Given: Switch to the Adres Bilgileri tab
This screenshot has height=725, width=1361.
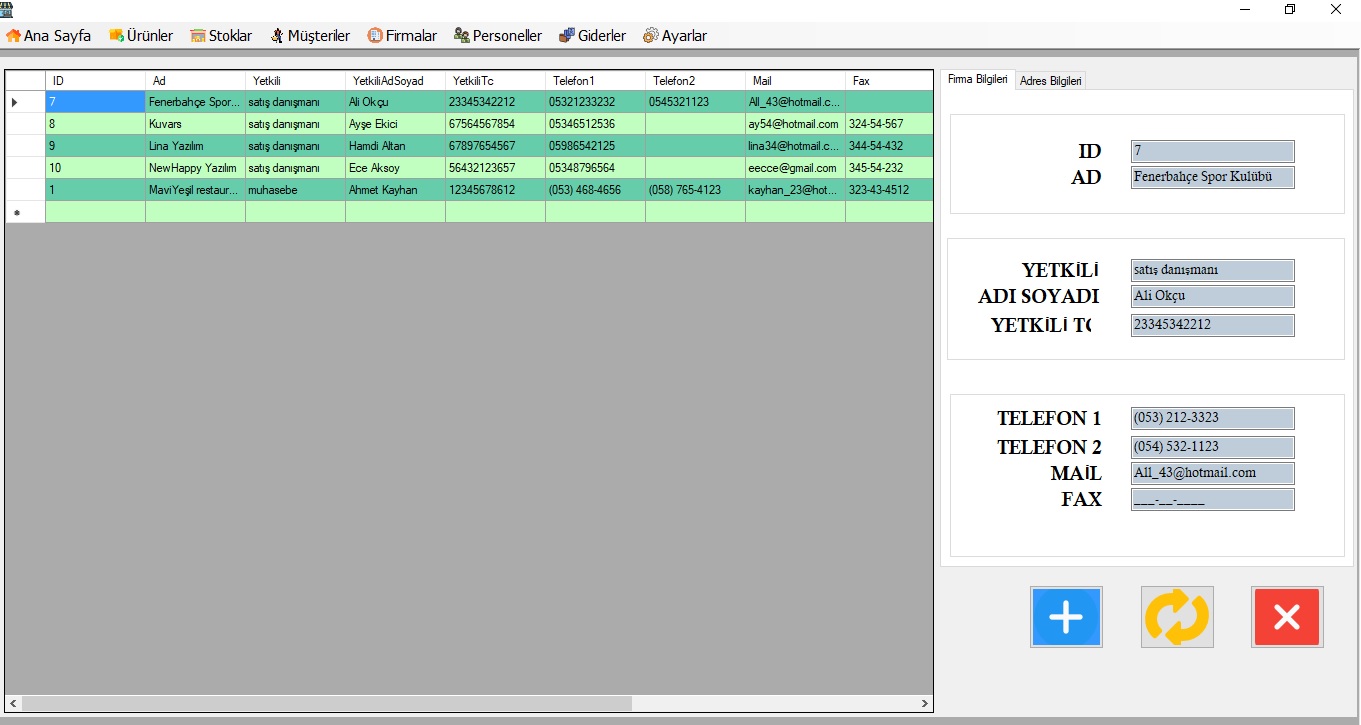Looking at the screenshot, I should click(x=1050, y=81).
